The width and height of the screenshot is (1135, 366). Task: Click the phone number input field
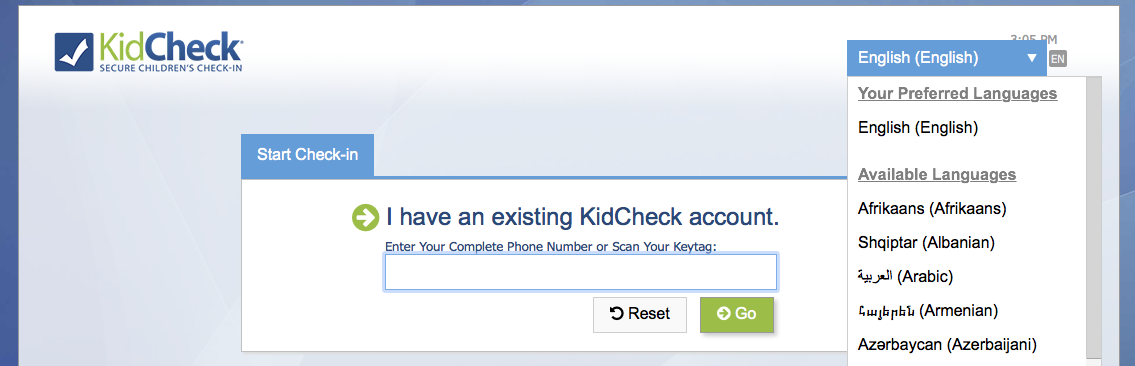[x=581, y=272]
